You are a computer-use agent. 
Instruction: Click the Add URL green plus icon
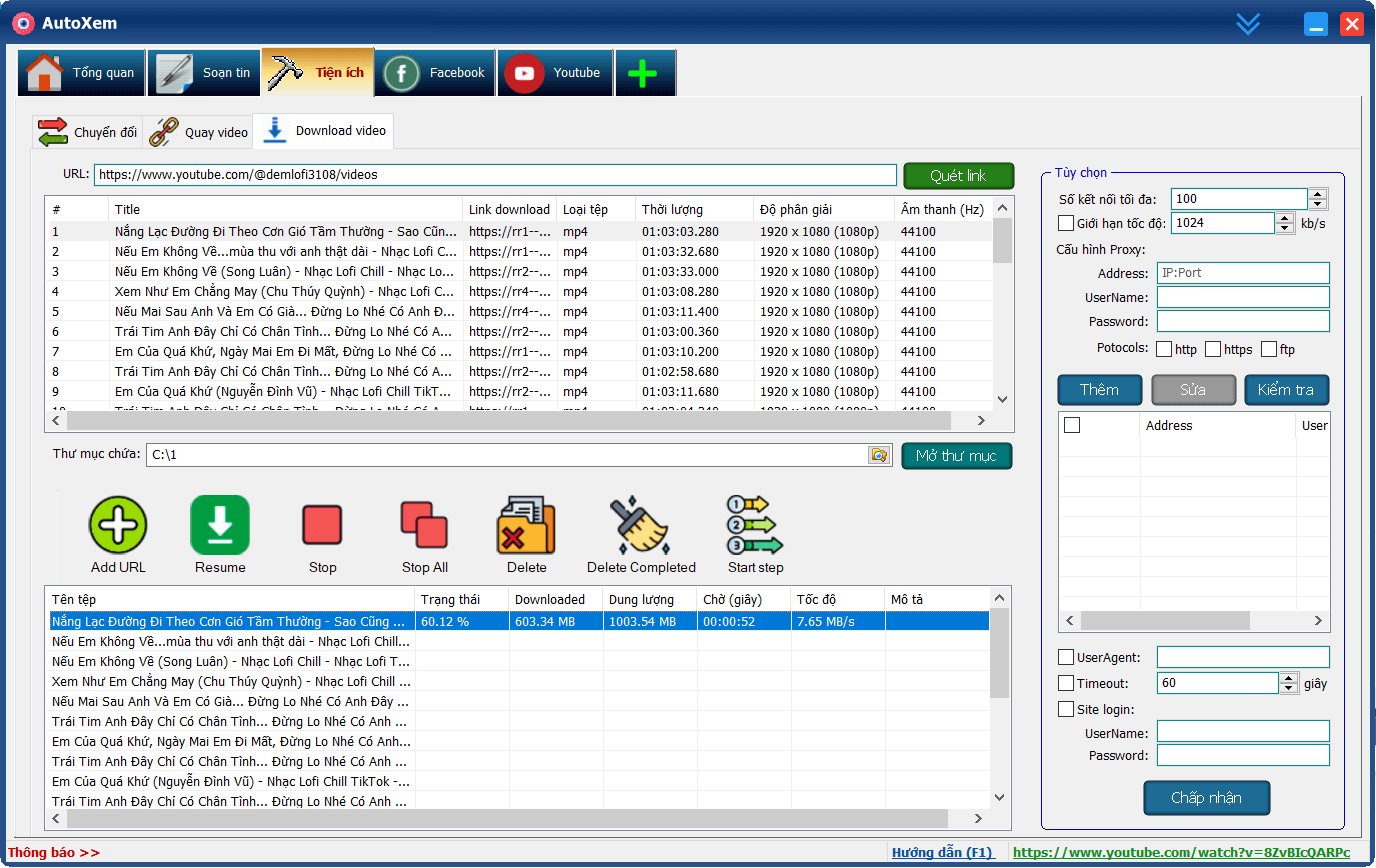[118, 525]
